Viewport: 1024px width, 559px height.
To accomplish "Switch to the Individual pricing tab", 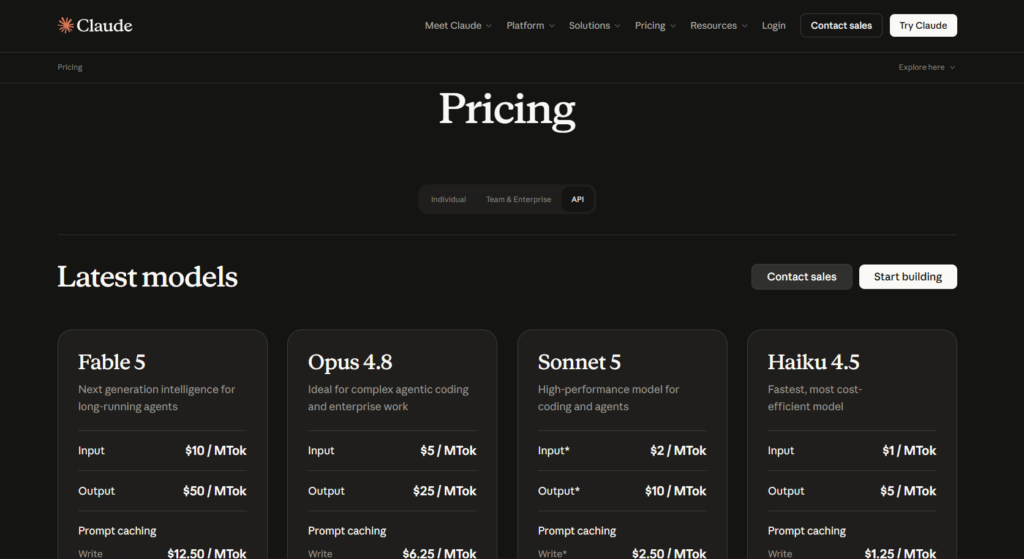I will click(x=448, y=199).
